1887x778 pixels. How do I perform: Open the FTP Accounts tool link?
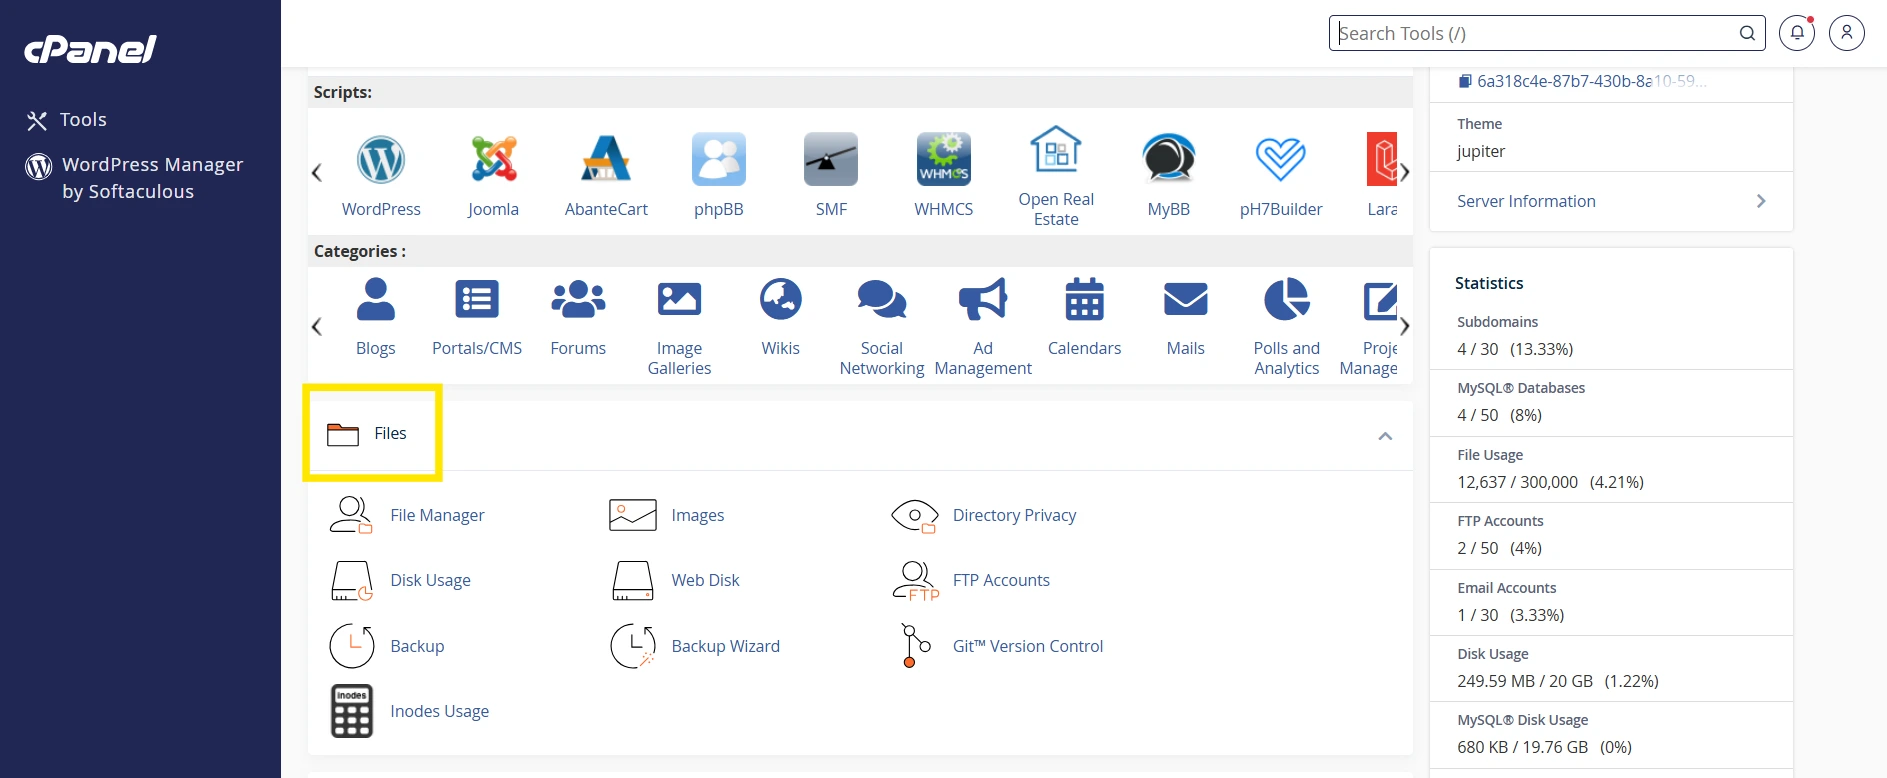coord(1001,580)
